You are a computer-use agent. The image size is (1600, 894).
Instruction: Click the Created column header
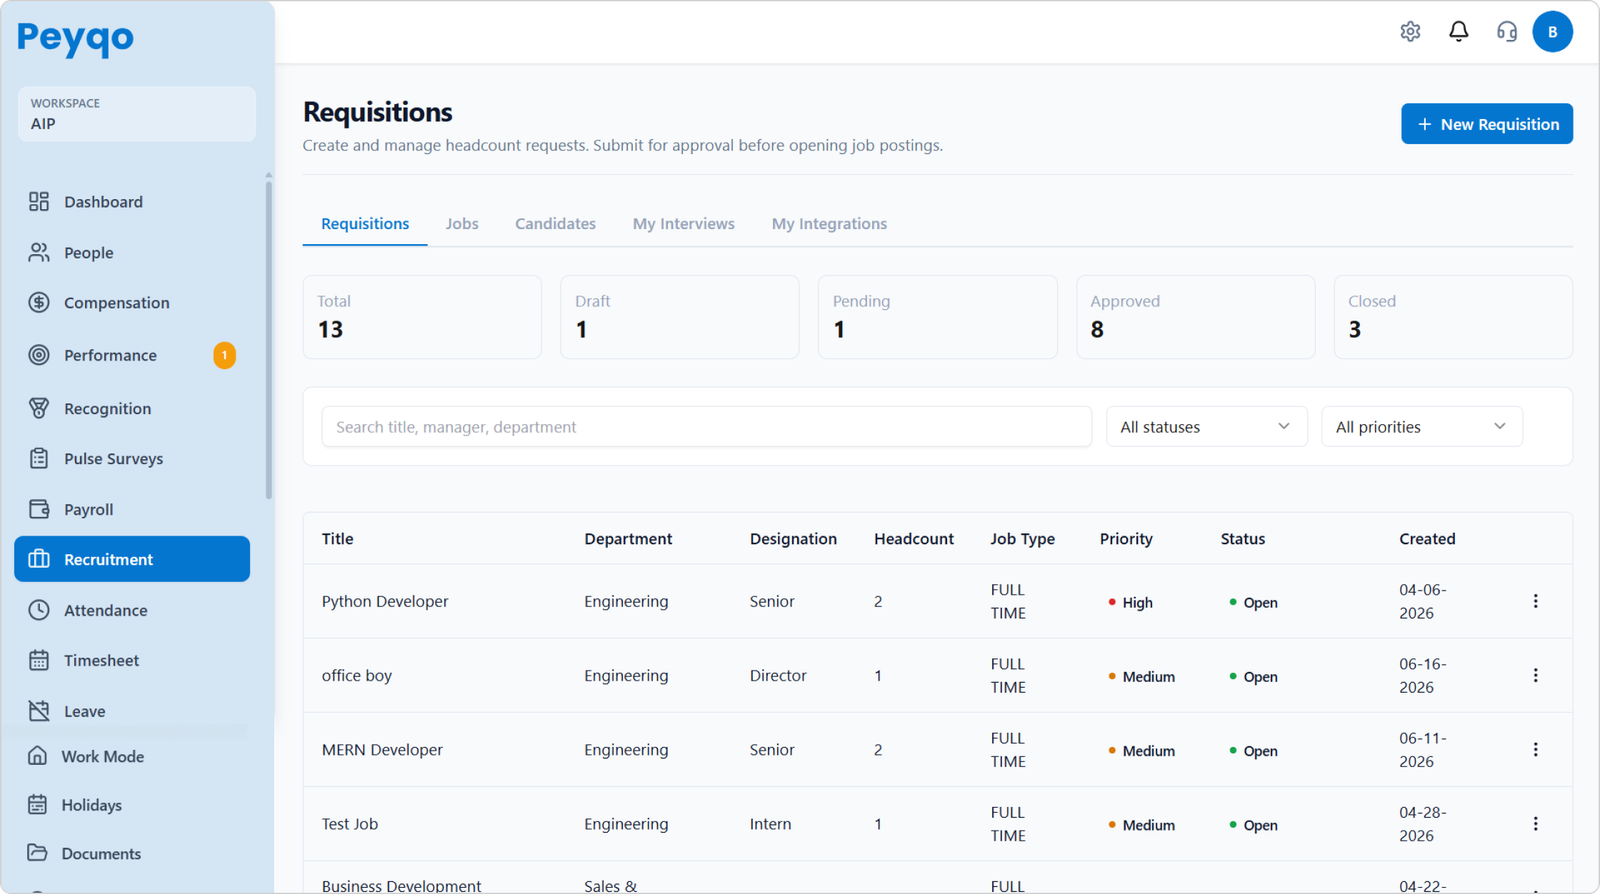point(1427,539)
